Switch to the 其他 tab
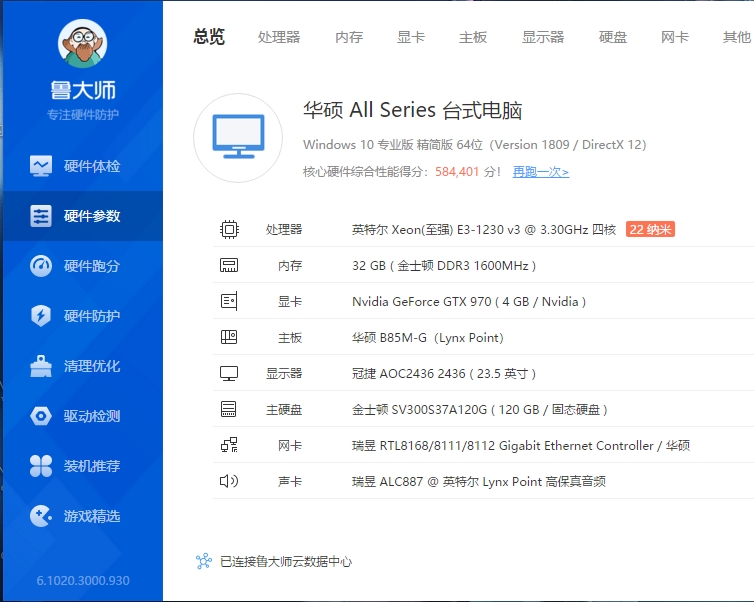 tap(737, 37)
